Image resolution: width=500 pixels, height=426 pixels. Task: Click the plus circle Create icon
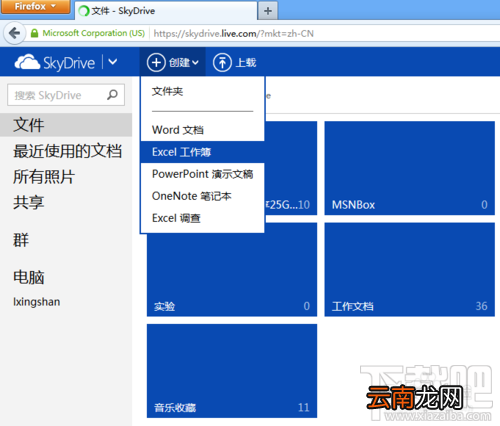point(156,62)
